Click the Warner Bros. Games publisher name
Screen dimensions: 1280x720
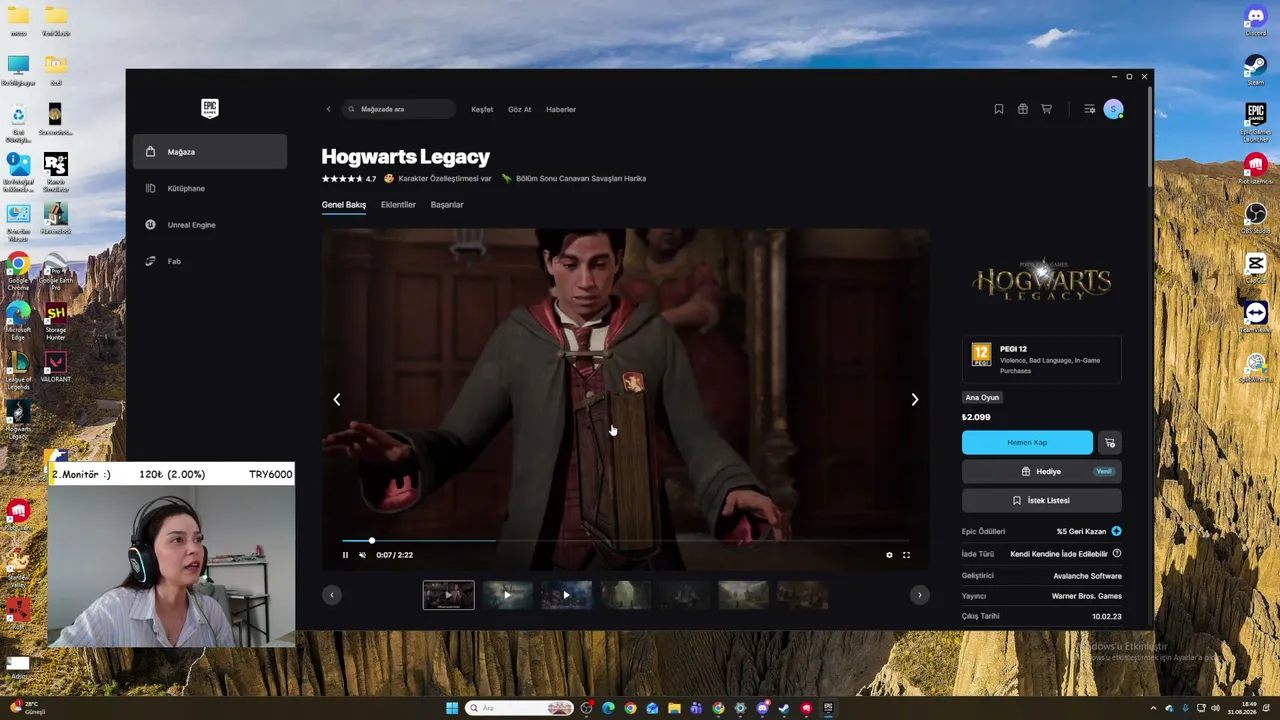[x=1084, y=596]
